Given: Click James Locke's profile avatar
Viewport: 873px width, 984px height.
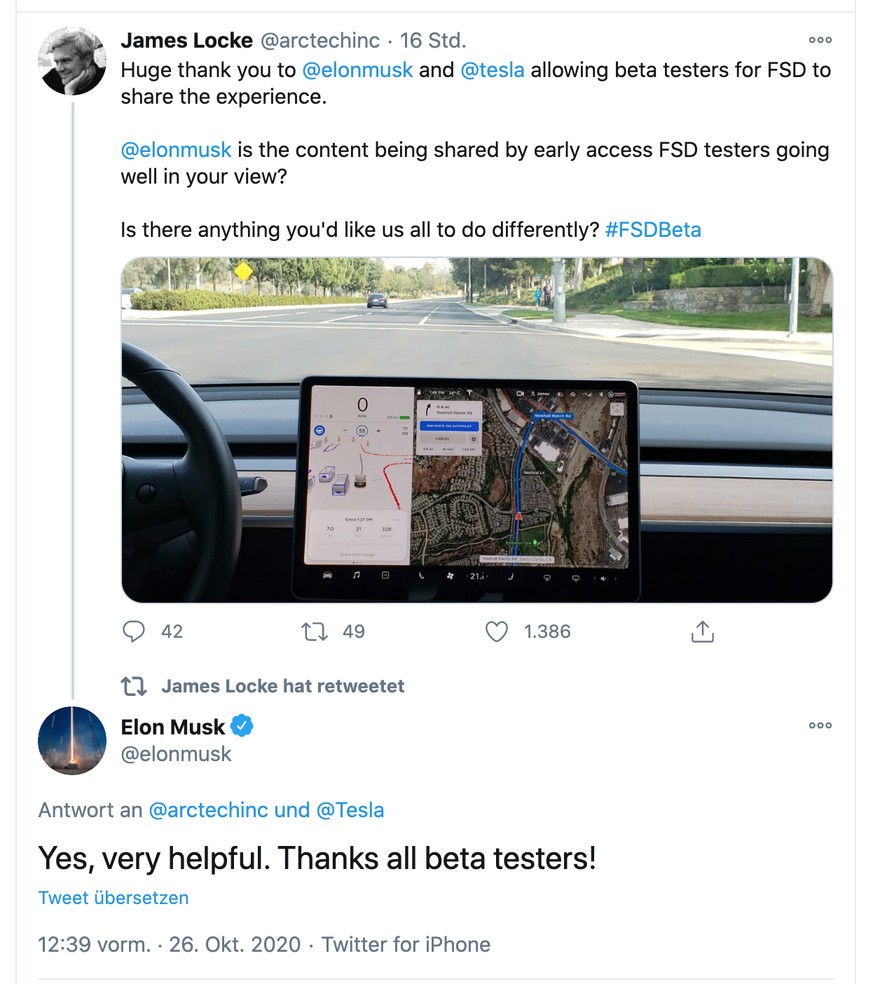Looking at the screenshot, I should (x=72, y=61).
